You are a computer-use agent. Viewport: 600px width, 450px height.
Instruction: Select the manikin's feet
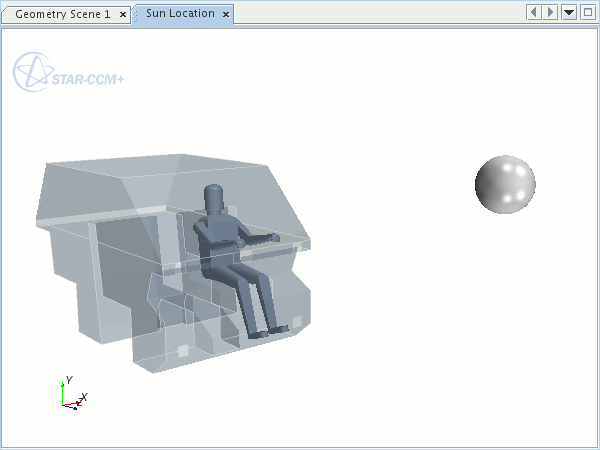(x=265, y=332)
